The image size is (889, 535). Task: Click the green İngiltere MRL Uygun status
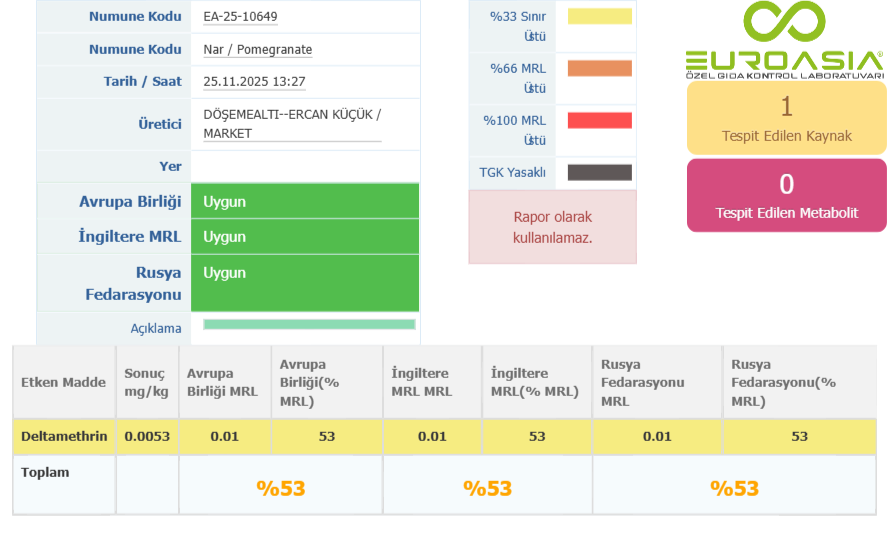pos(304,237)
